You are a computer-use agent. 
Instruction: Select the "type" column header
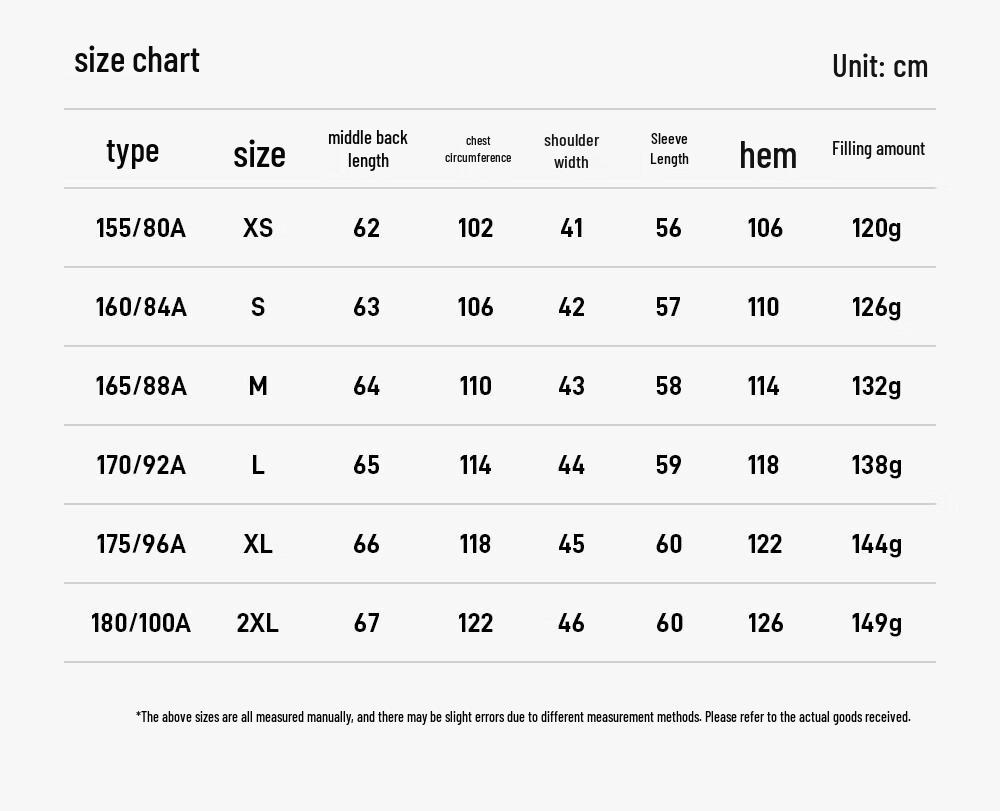133,151
